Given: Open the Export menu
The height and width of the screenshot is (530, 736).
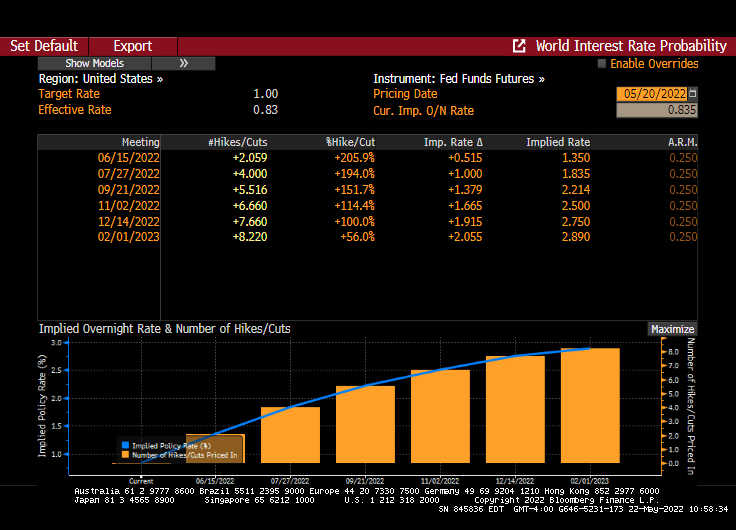Looking at the screenshot, I should coord(132,46).
